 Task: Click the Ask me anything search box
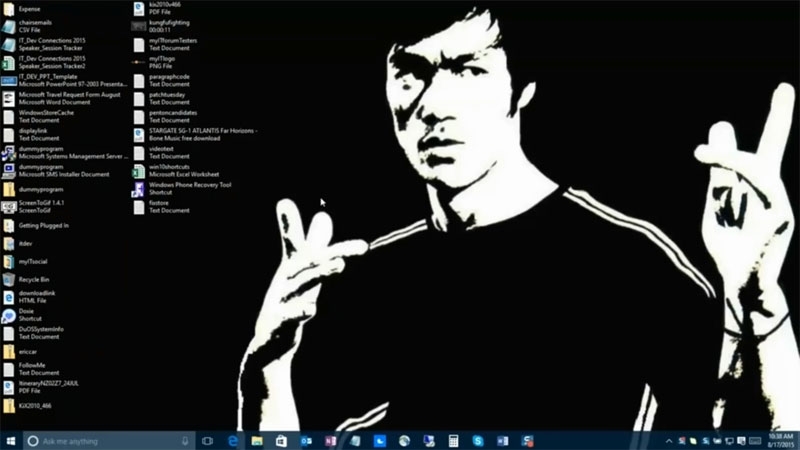(109, 441)
